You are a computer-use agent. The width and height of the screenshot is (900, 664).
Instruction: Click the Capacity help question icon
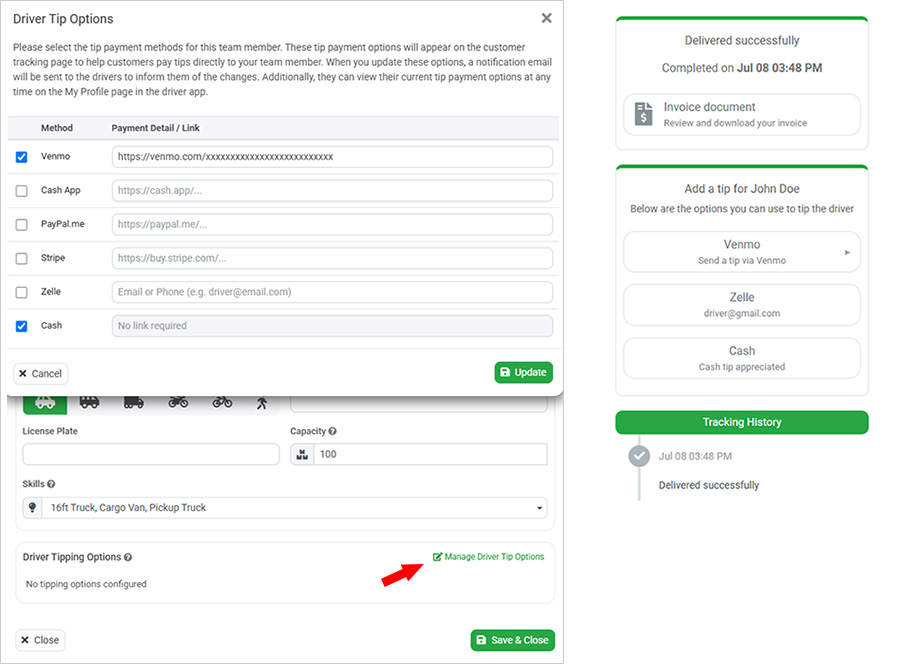332,431
